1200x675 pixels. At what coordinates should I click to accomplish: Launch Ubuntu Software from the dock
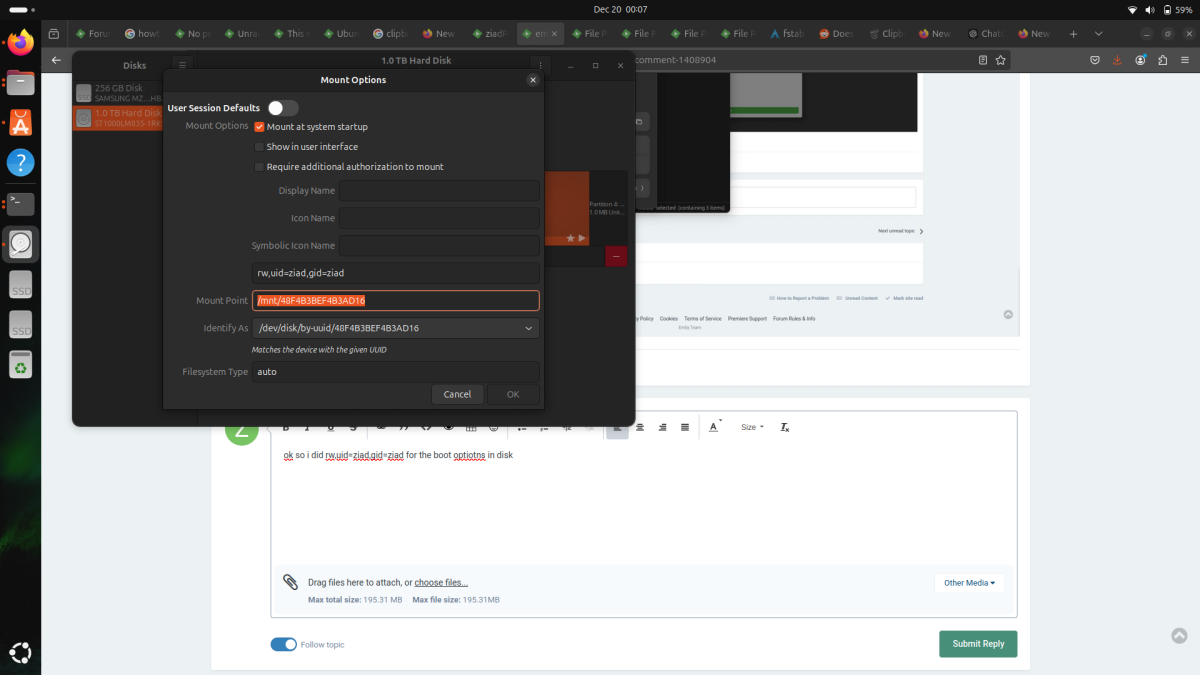pyautogui.click(x=21, y=122)
